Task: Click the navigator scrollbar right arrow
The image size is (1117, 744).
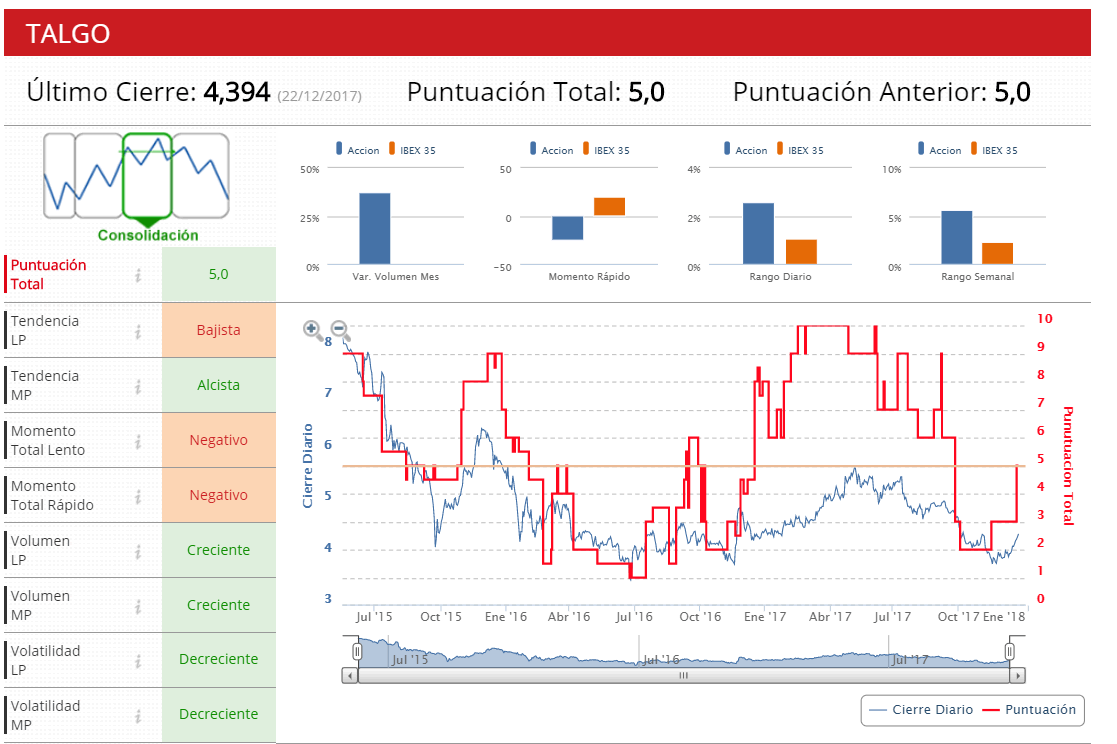Action: pyautogui.click(x=1018, y=675)
